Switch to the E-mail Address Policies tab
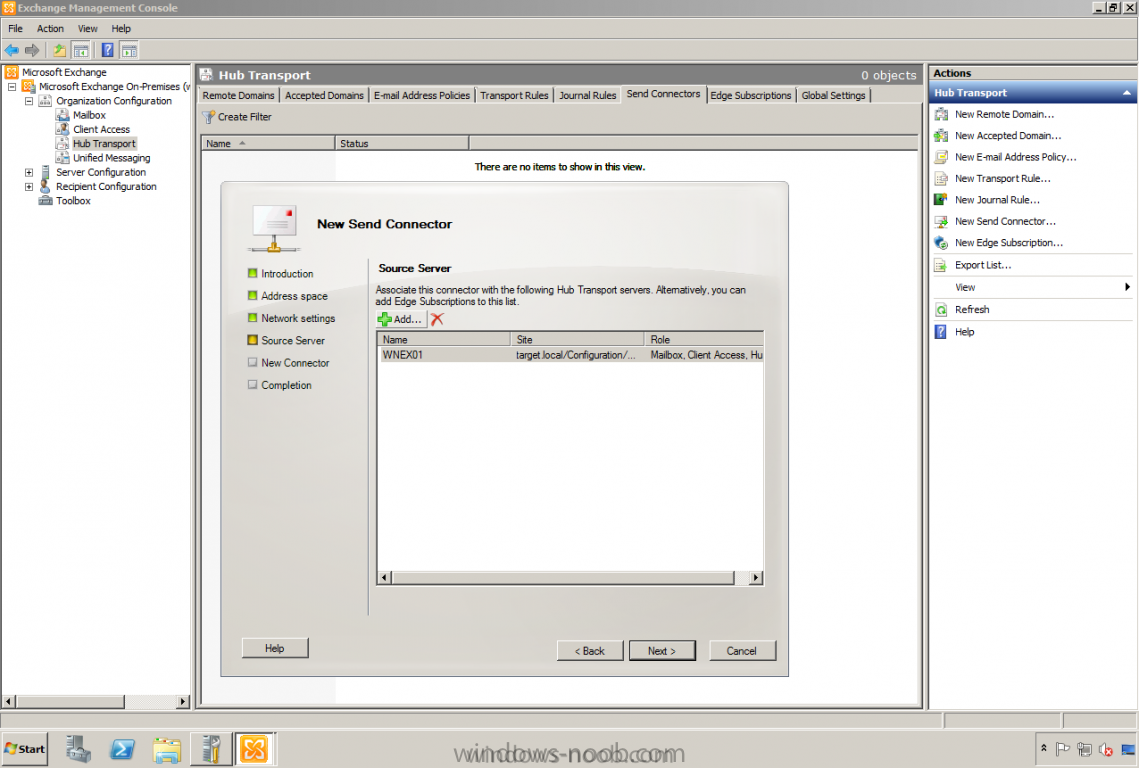The image size is (1139, 768). (x=422, y=95)
